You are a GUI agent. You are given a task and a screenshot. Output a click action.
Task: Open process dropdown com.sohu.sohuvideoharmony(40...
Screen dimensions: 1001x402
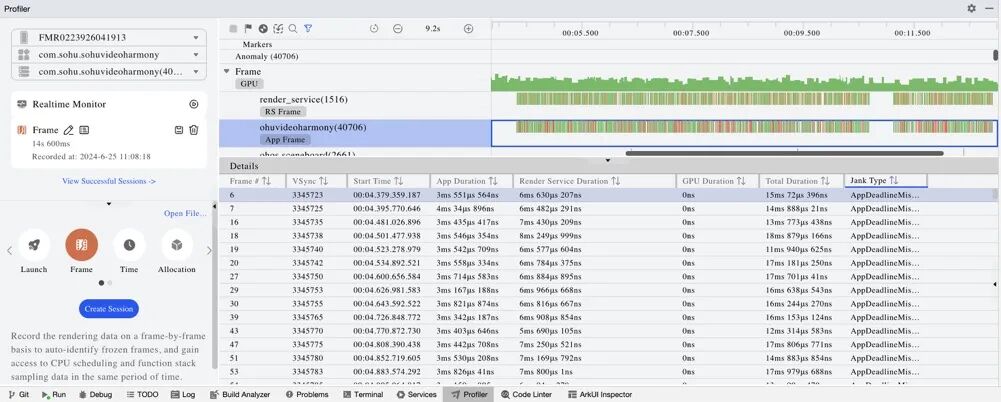[x=109, y=71]
